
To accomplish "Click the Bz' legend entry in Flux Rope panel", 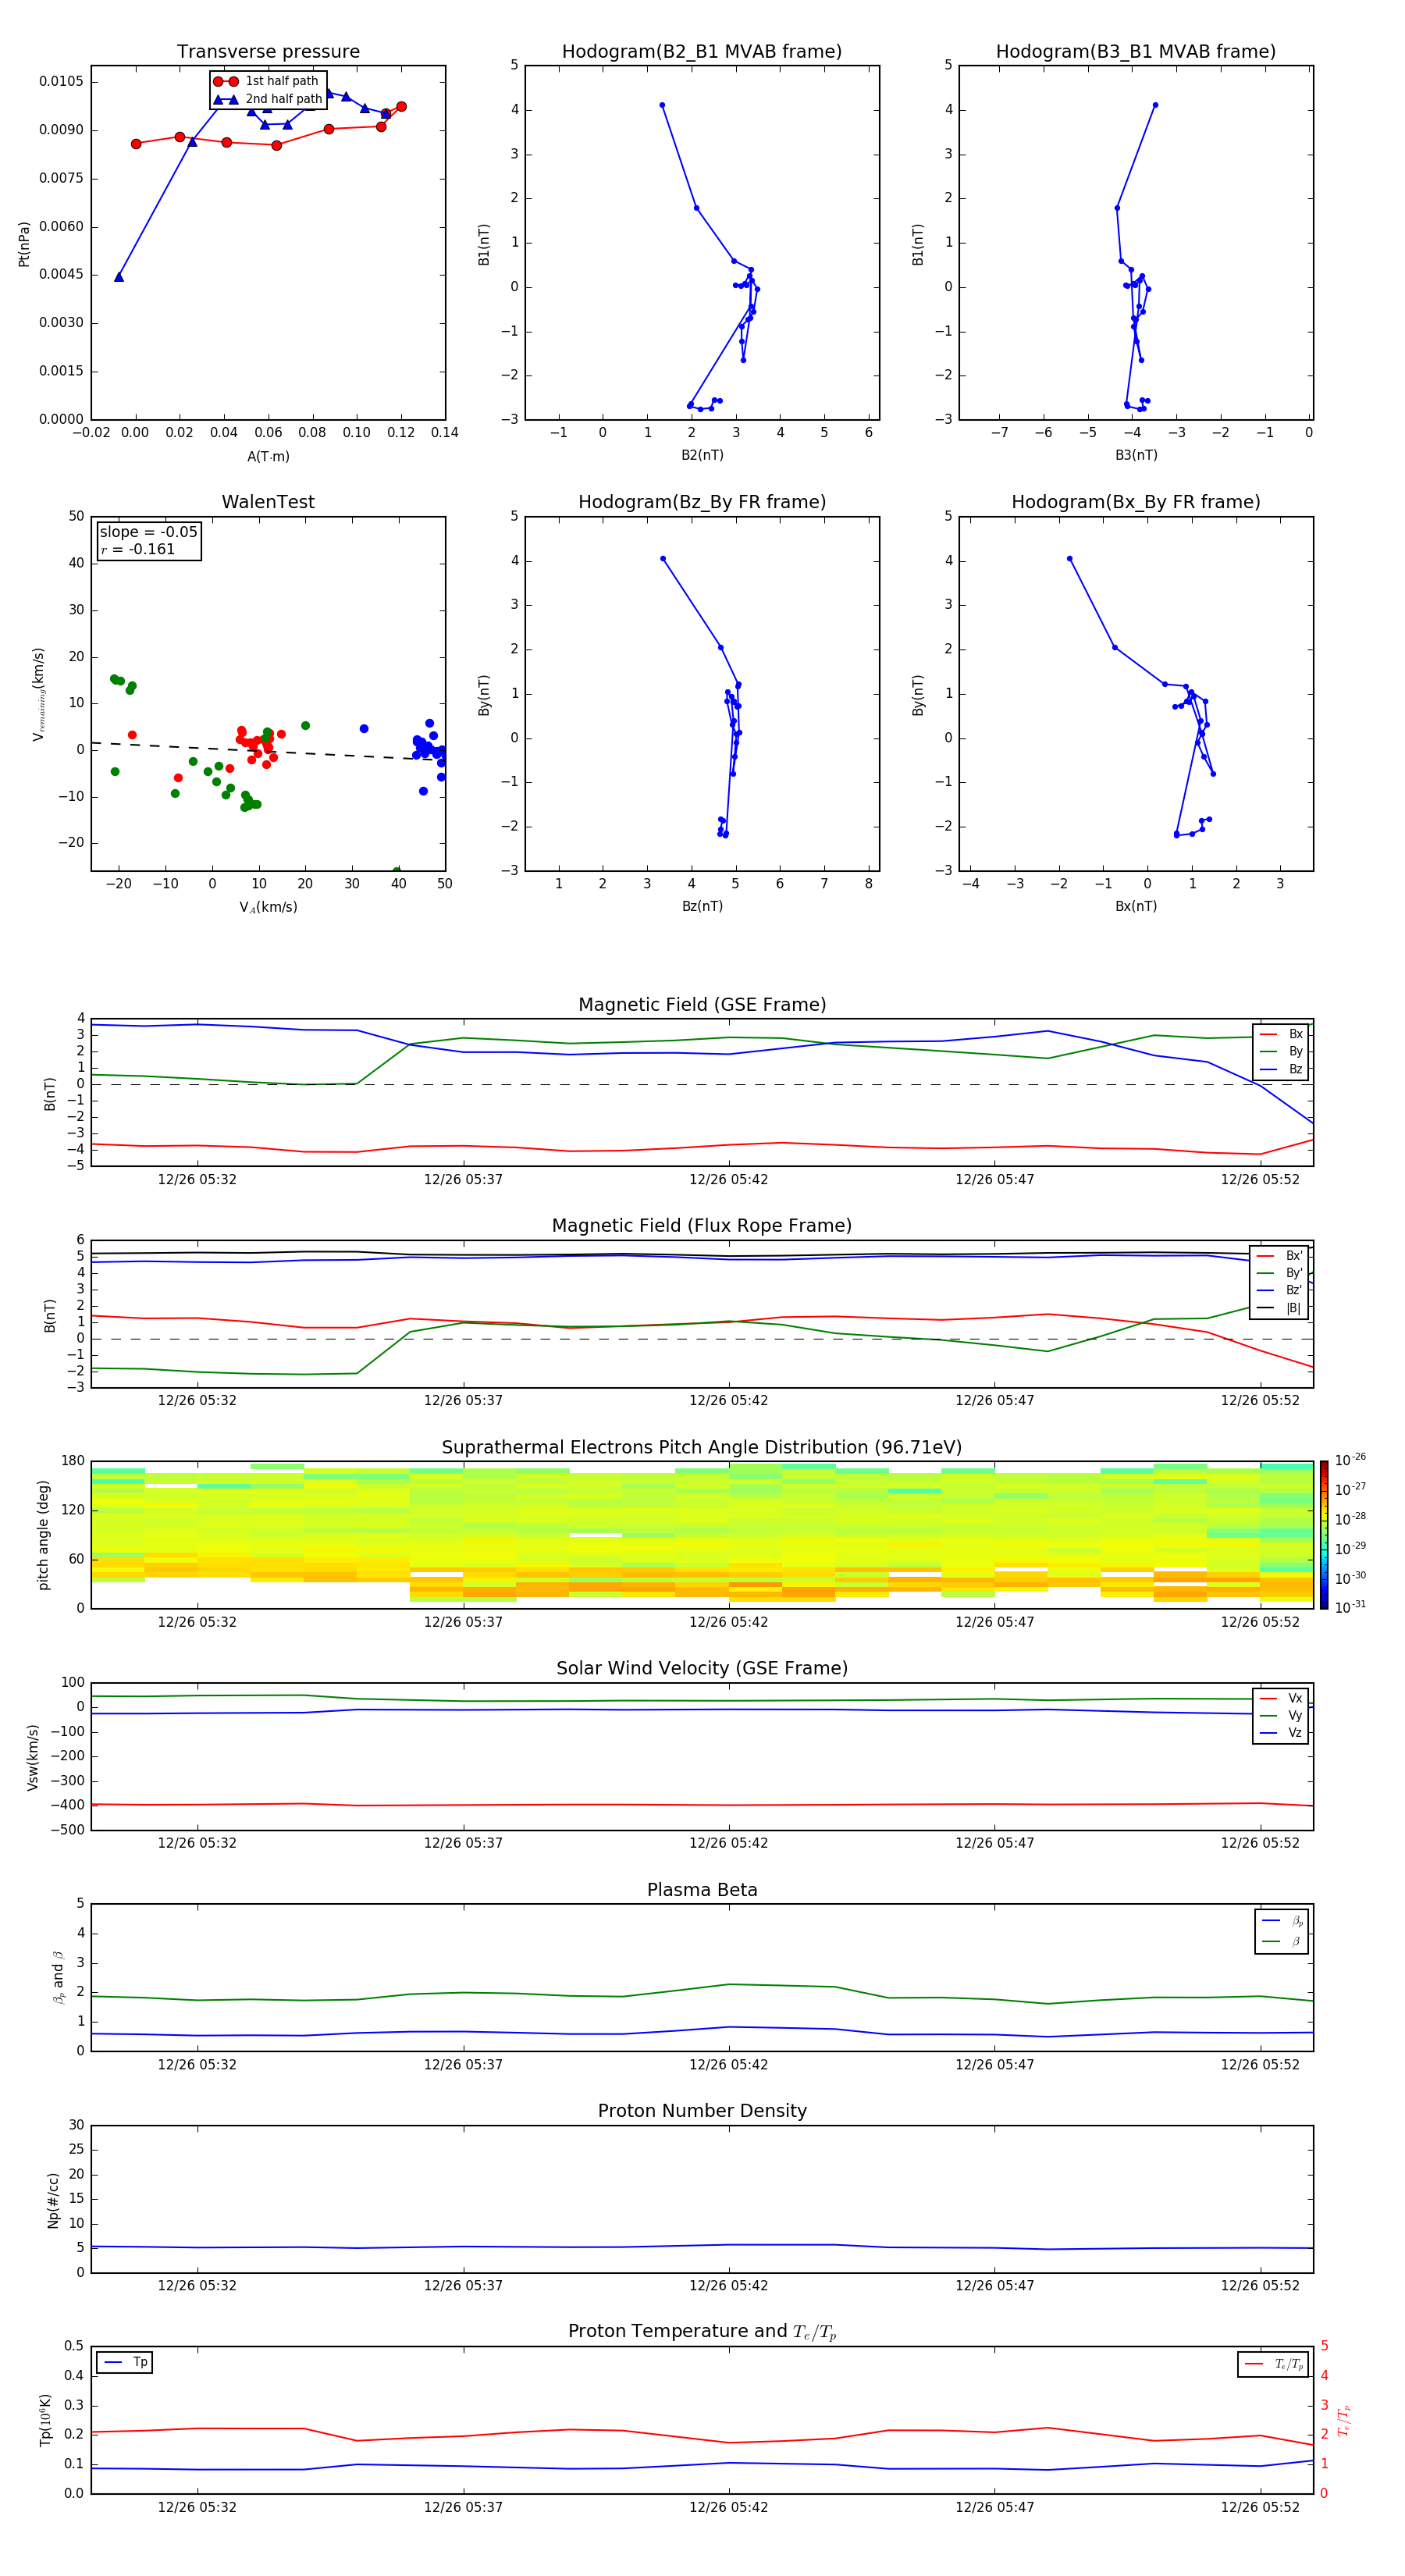I will 1280,1290.
